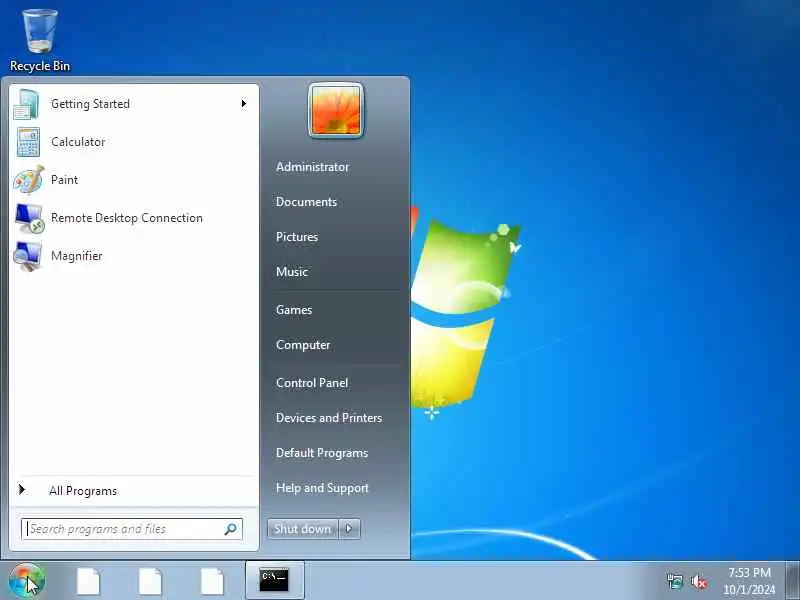Click the Remote Desktop Connection icon
Image resolution: width=800 pixels, height=600 pixels.
pyautogui.click(x=29, y=218)
